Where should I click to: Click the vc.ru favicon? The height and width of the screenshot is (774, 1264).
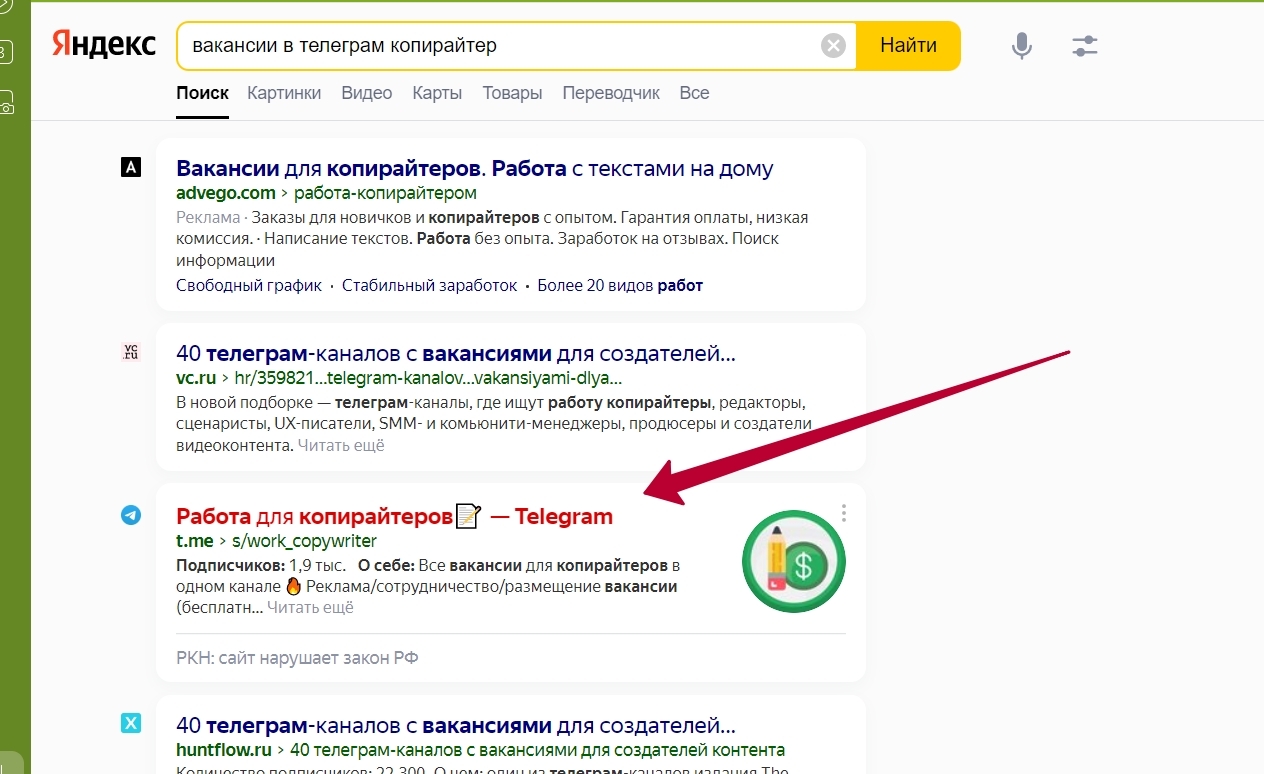click(x=130, y=352)
